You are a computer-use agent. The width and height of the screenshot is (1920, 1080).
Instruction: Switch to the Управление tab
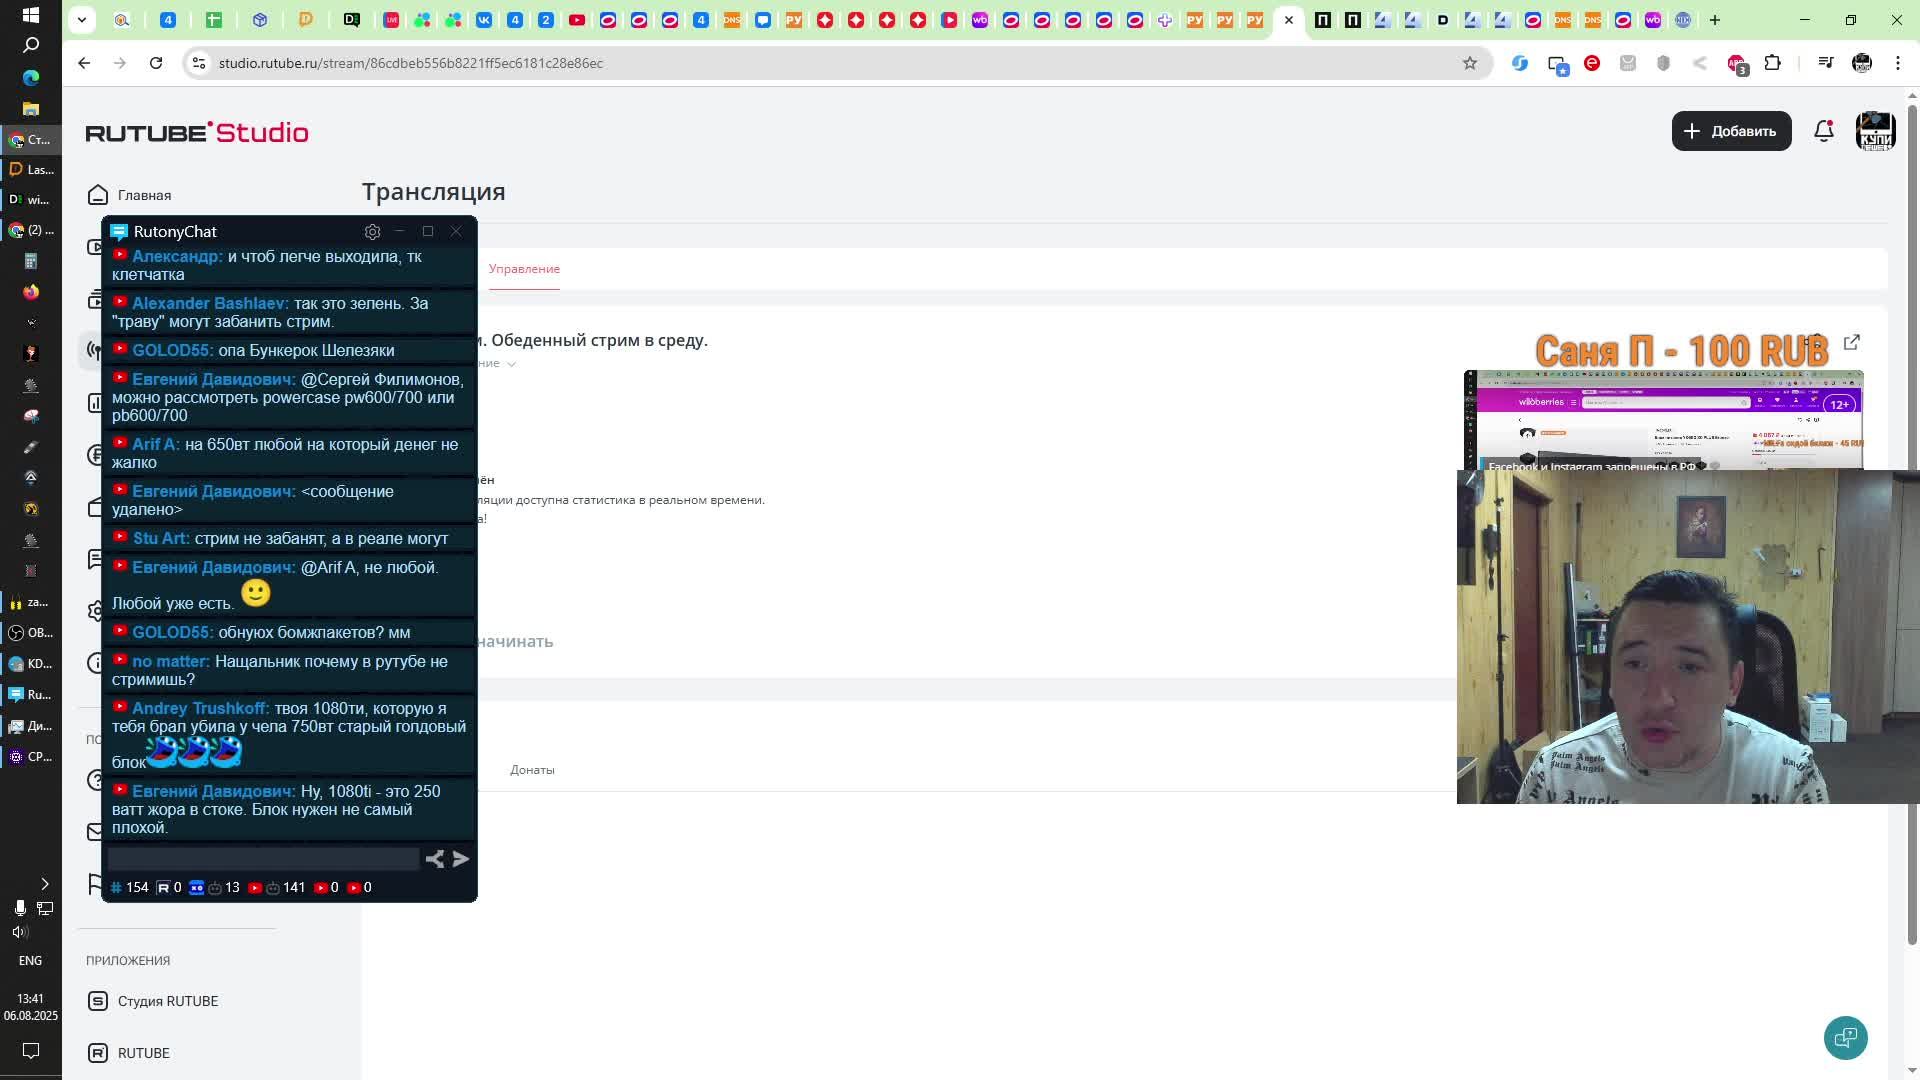tap(524, 269)
